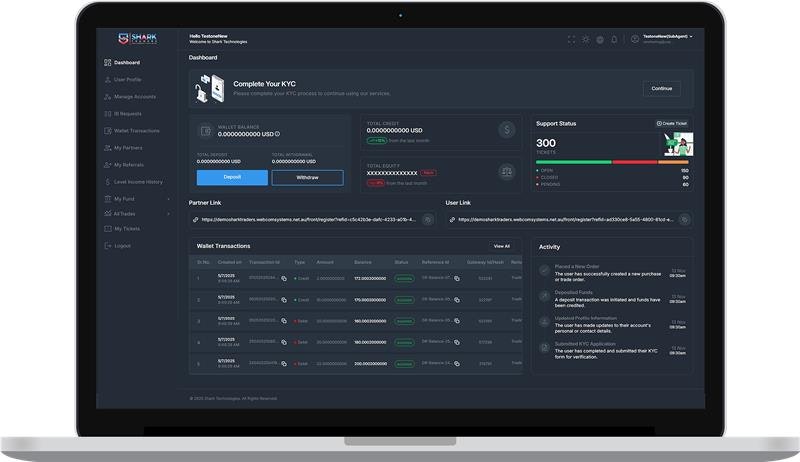800x462 pixels.
Task: Open Wallet Transactions sidebar item
Action: tap(136, 131)
